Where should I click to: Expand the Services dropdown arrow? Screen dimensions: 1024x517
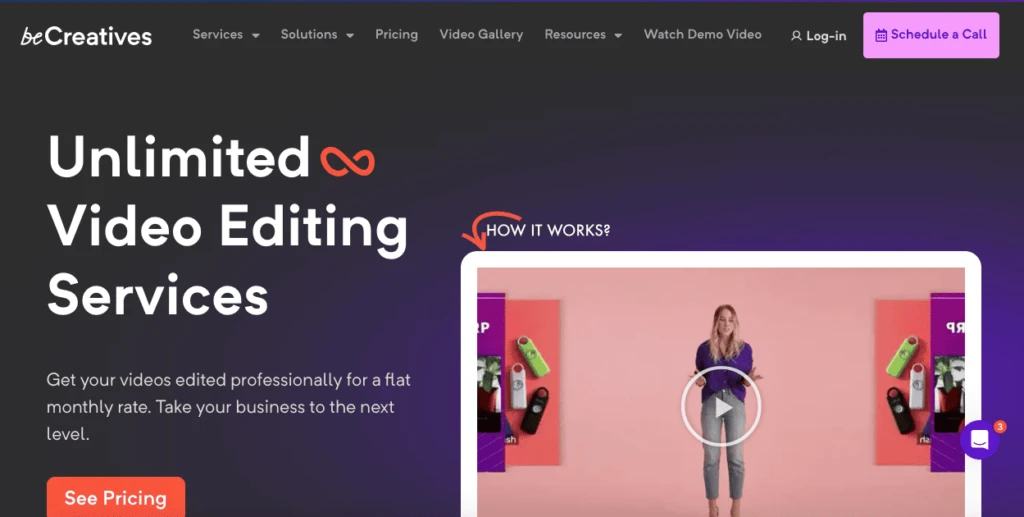pos(256,35)
